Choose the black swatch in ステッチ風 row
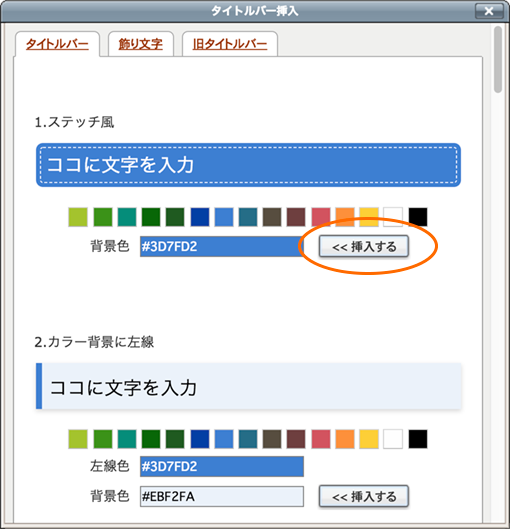 pos(418,217)
